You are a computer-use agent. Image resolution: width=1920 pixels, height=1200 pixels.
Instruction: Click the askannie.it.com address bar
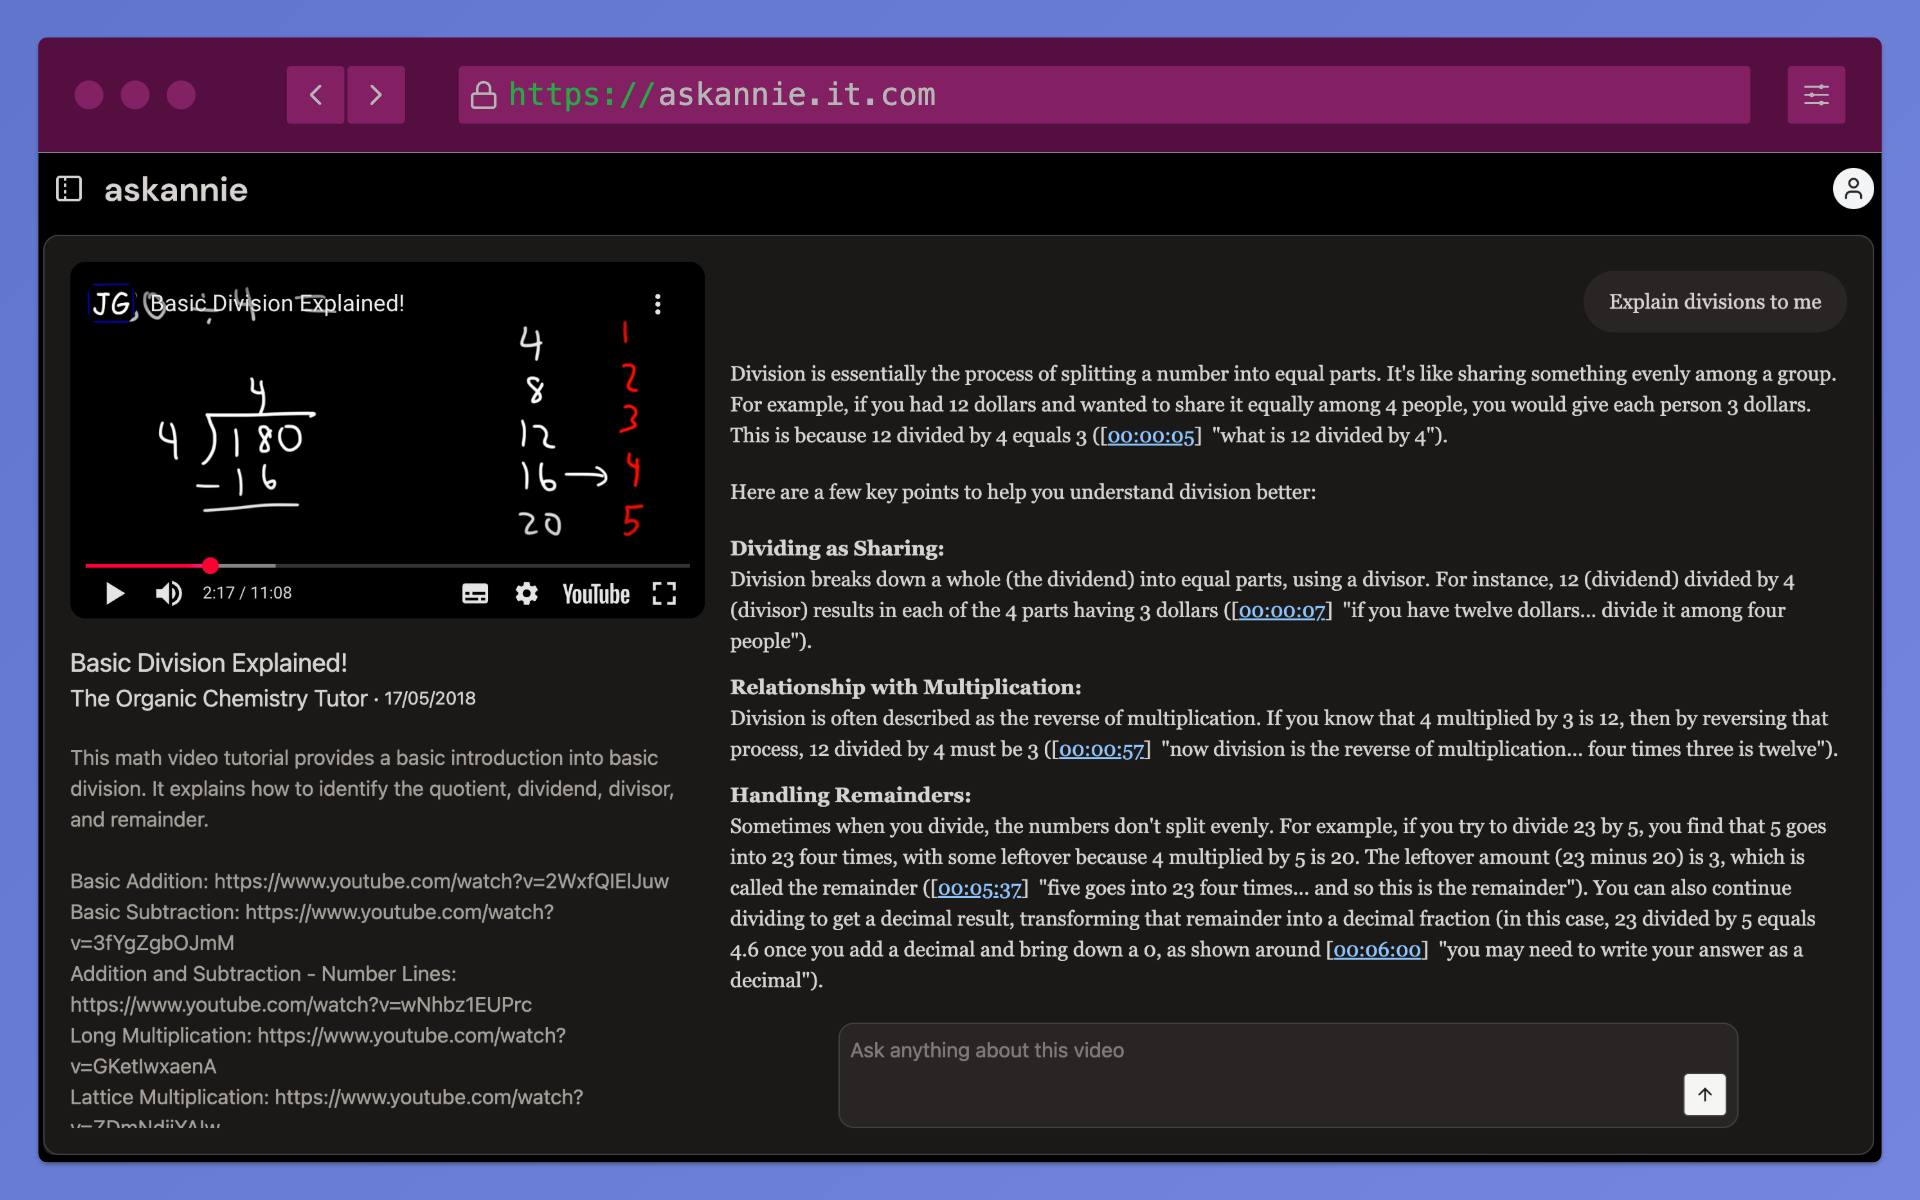(x=1104, y=95)
